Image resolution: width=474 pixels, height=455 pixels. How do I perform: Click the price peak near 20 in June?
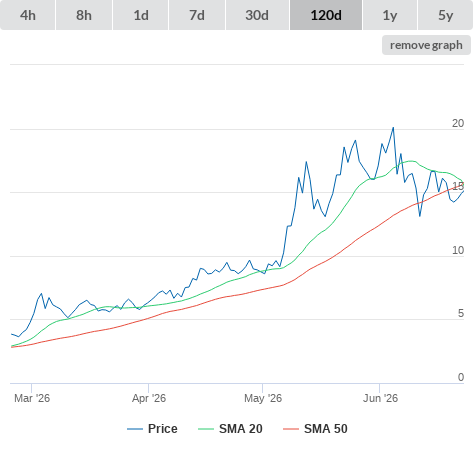(393, 128)
